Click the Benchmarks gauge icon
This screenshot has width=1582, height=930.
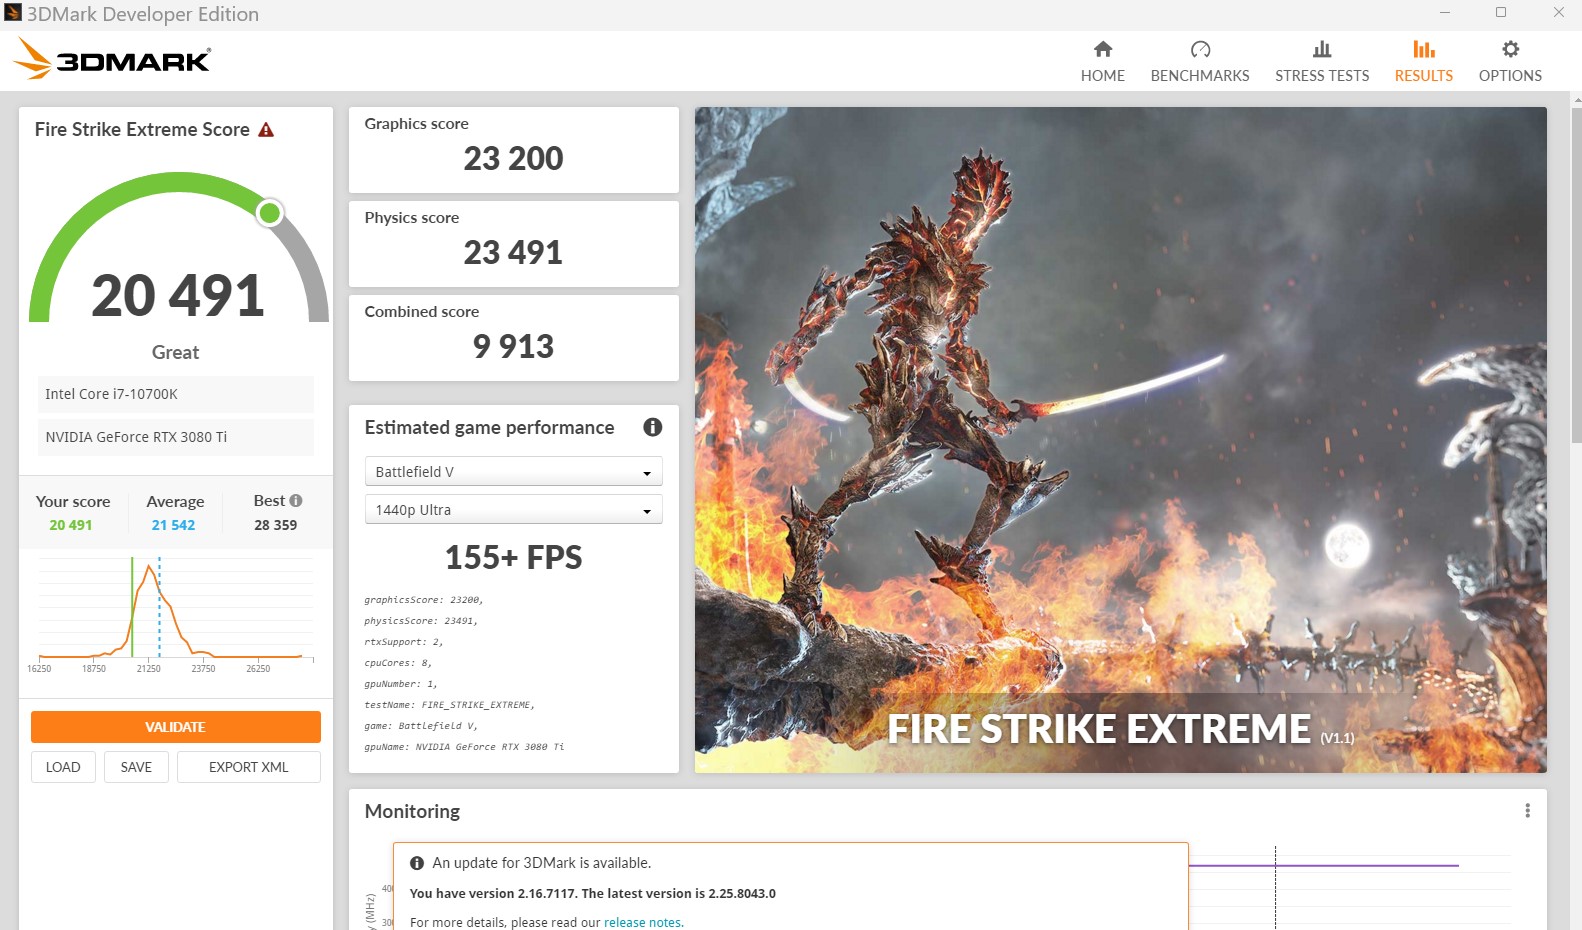(x=1200, y=49)
